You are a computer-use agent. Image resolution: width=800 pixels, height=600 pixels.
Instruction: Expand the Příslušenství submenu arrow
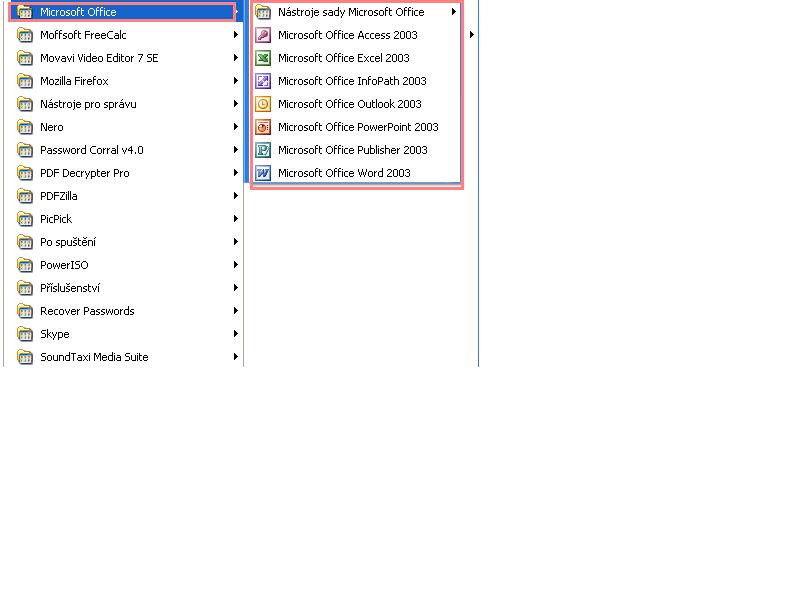tap(236, 287)
